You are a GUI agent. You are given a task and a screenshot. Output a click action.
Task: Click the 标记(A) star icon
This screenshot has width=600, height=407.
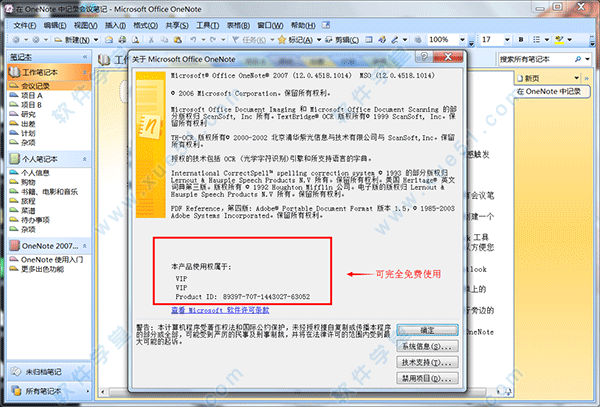coord(282,40)
